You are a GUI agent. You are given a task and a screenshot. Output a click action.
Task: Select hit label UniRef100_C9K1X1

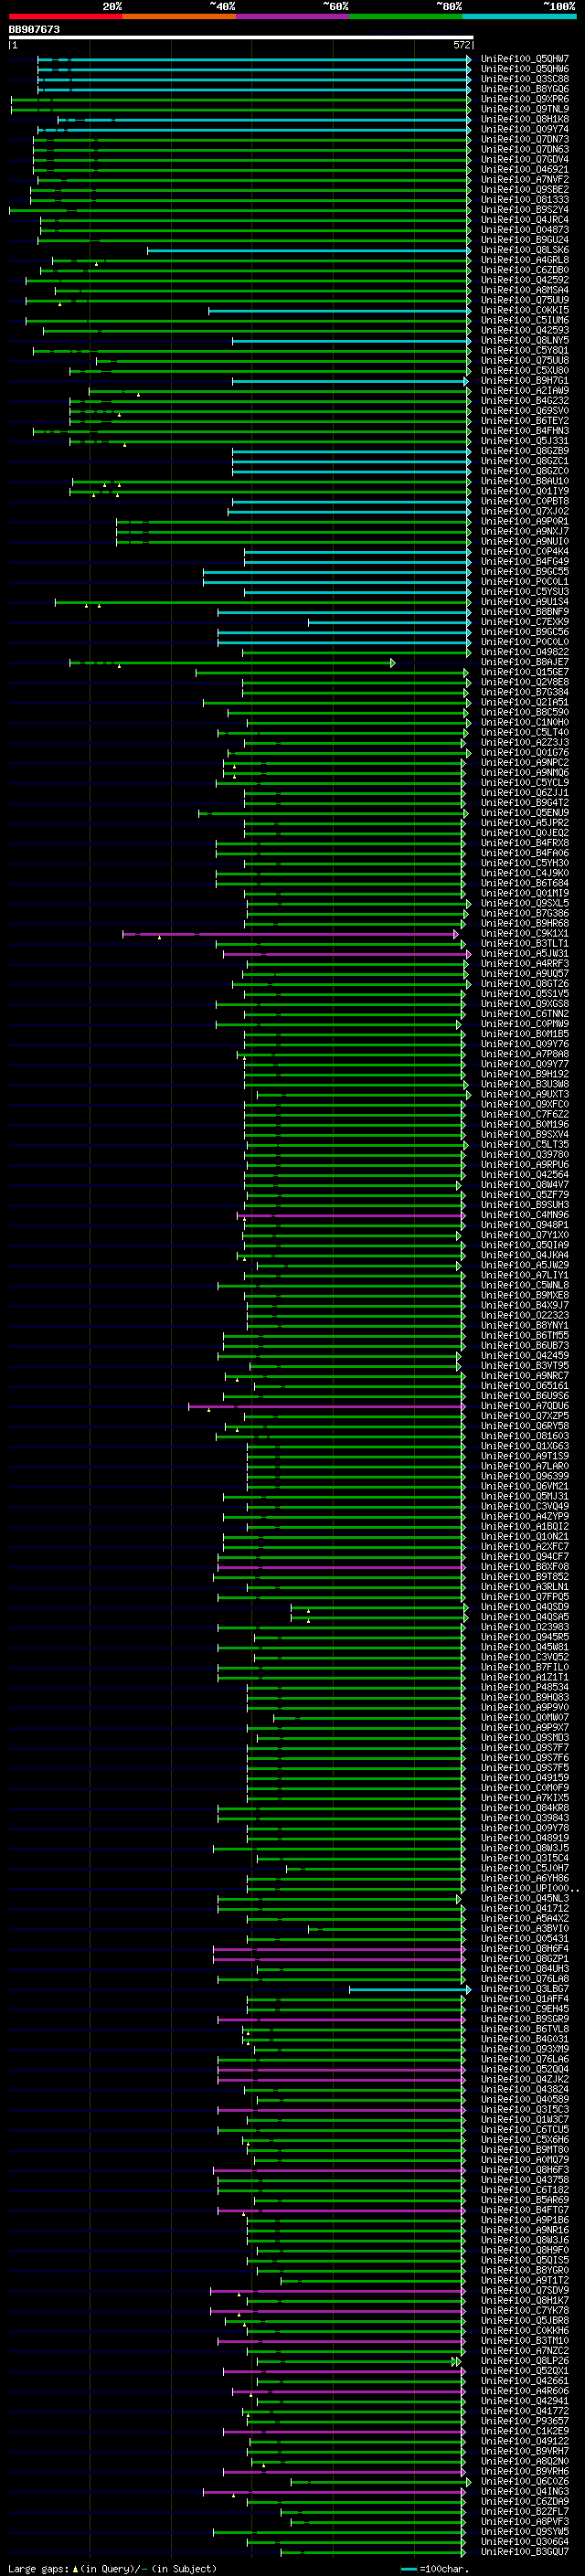point(525,934)
